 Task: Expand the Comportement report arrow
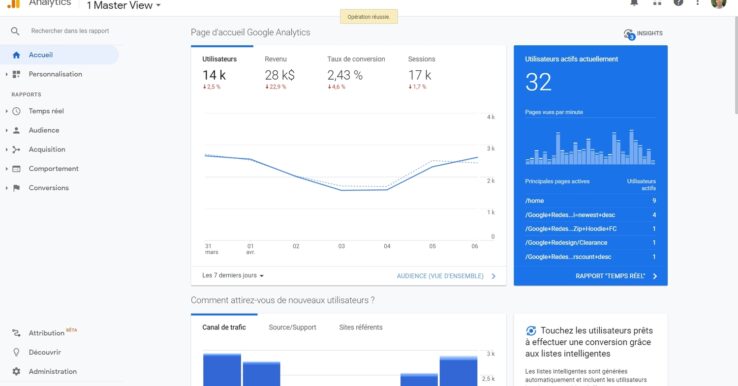click(x=7, y=169)
